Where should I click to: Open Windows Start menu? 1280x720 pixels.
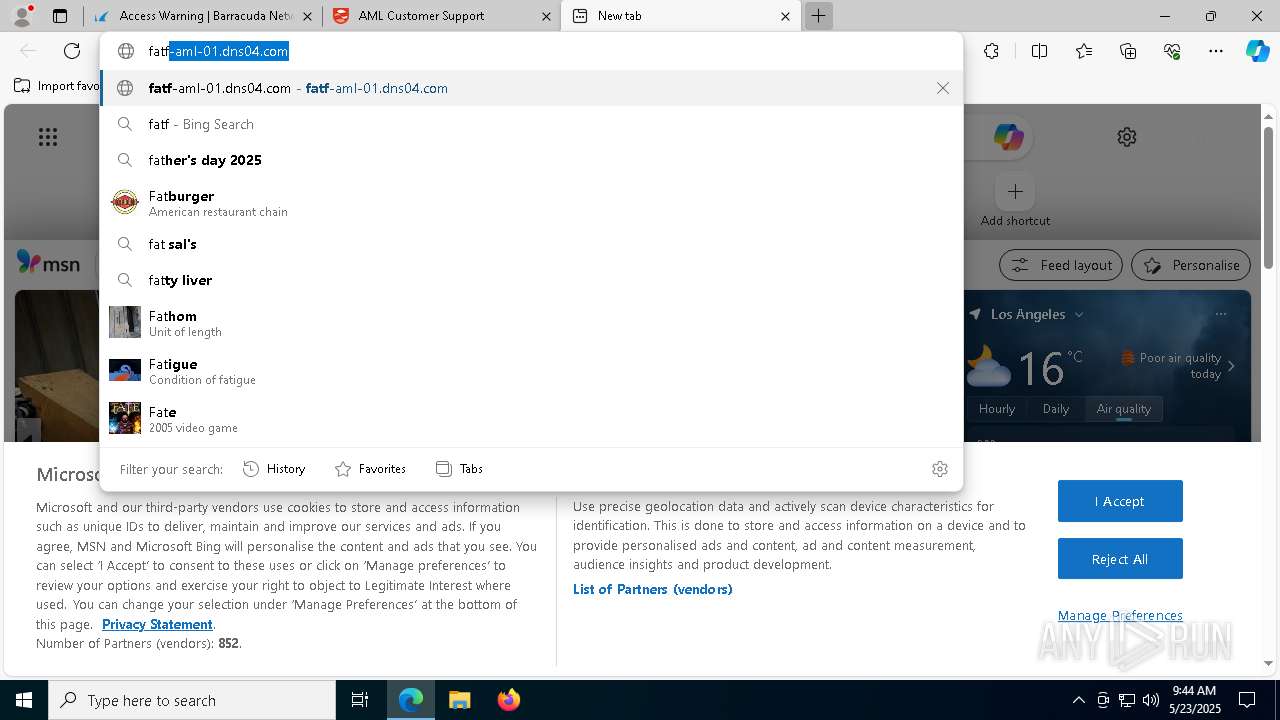24,700
